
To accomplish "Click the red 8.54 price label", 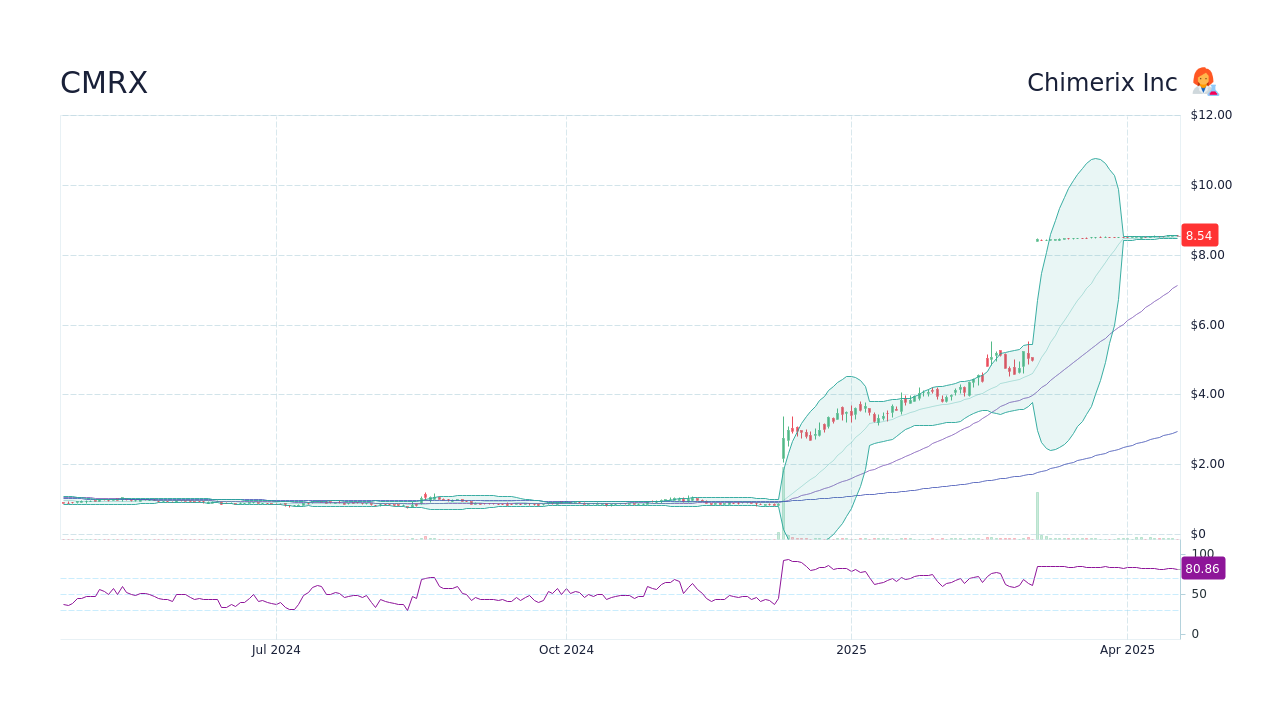I will point(1199,235).
